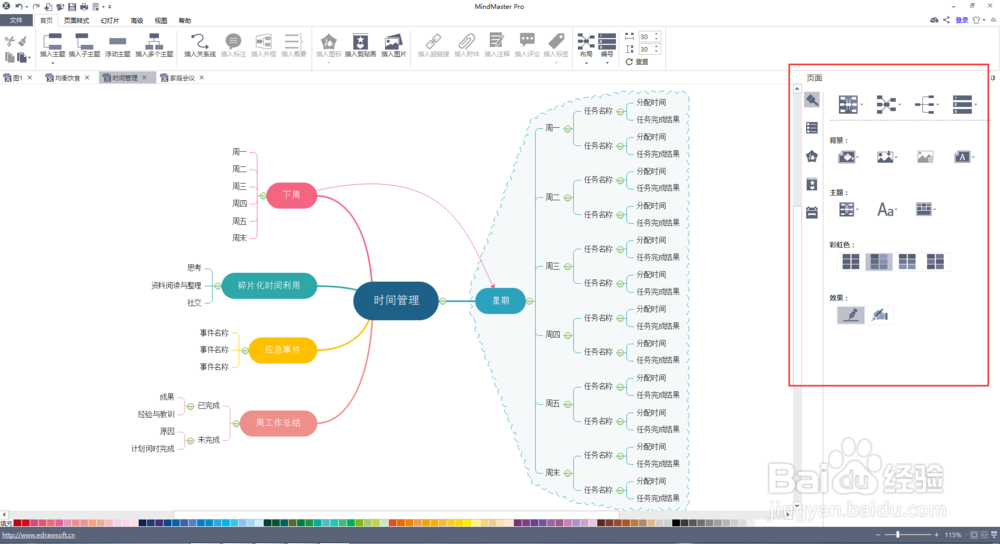Collapse the 应急事件 branch toggle

(245, 350)
